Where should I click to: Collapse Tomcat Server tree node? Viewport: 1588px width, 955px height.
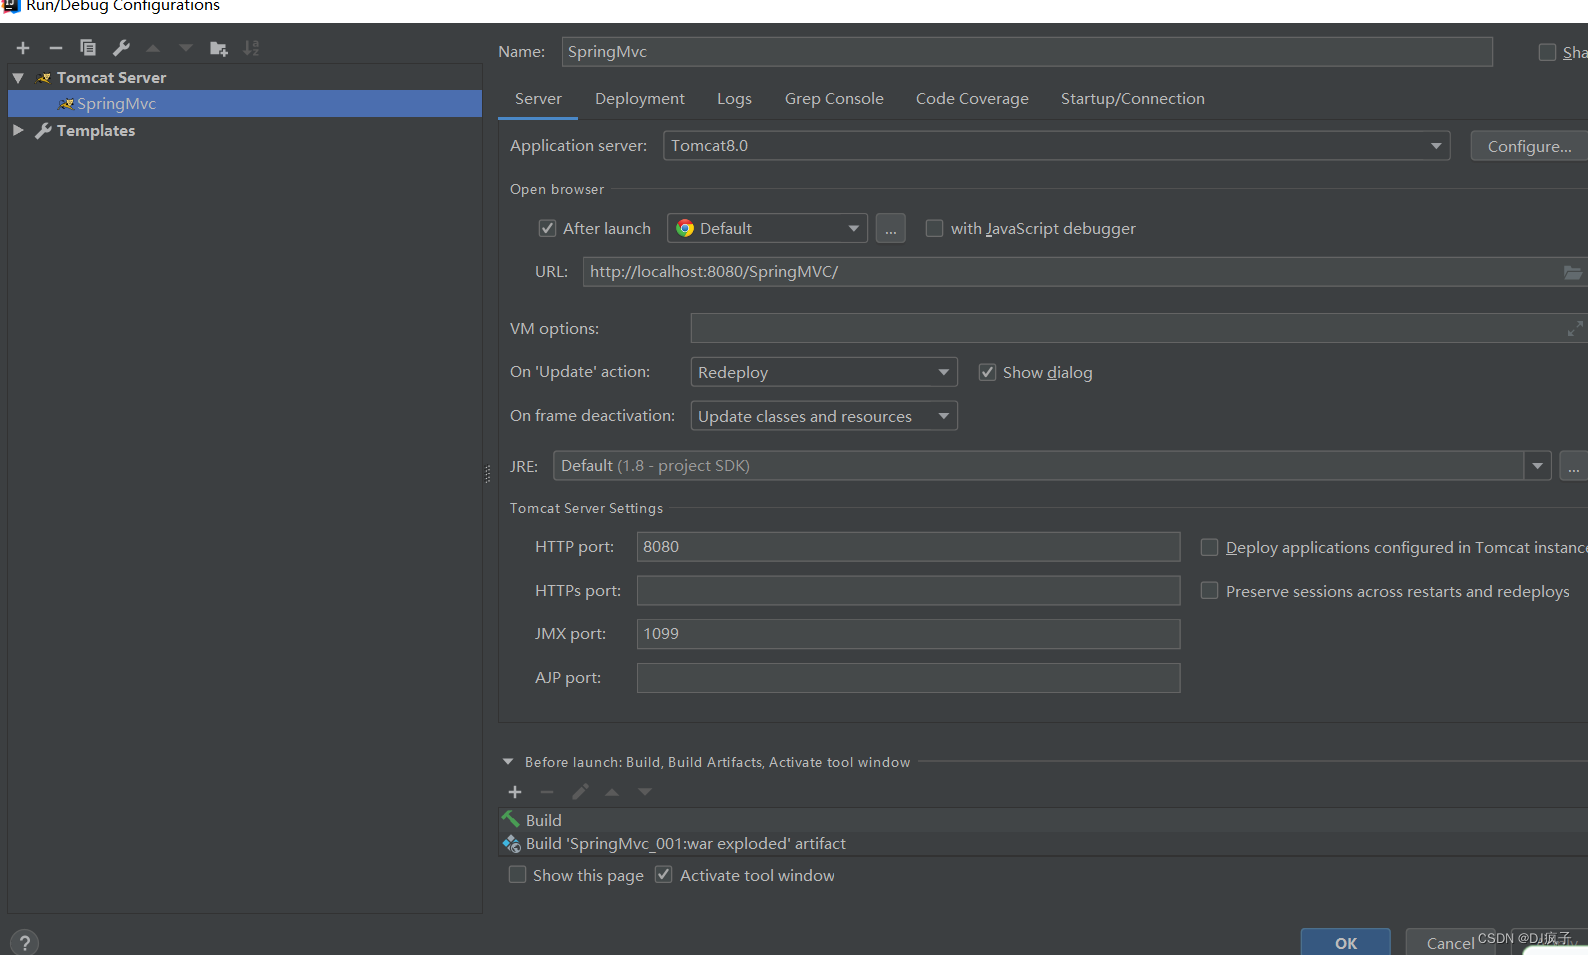click(18, 77)
